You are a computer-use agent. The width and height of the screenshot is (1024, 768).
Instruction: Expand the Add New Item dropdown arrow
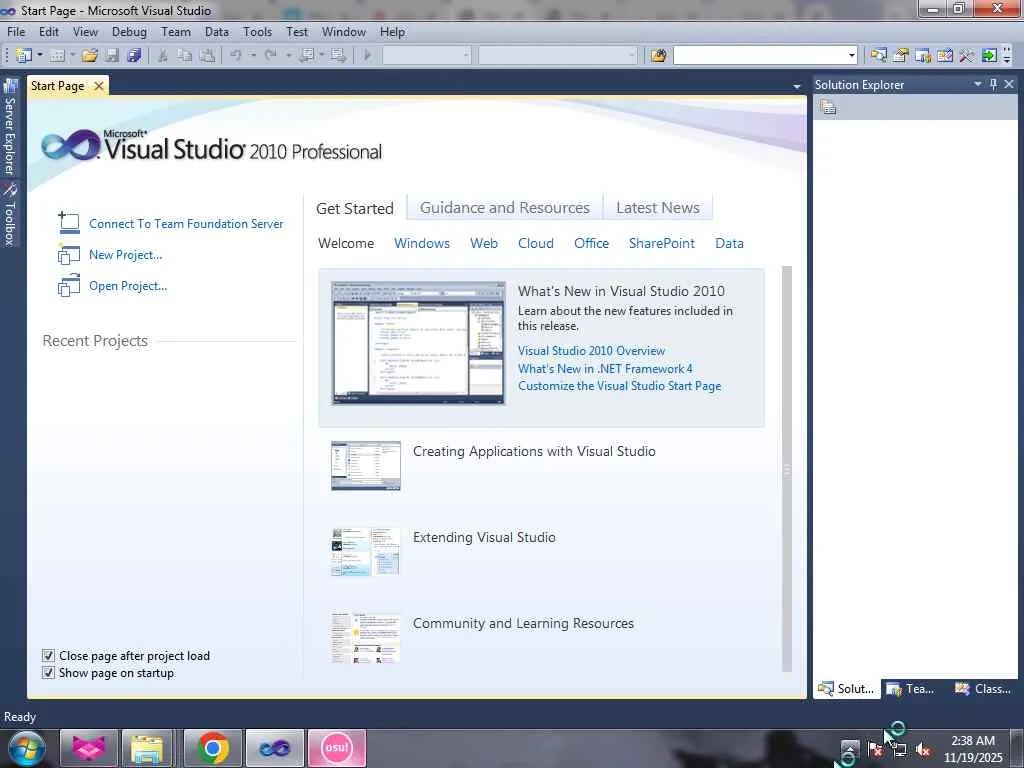(72, 56)
